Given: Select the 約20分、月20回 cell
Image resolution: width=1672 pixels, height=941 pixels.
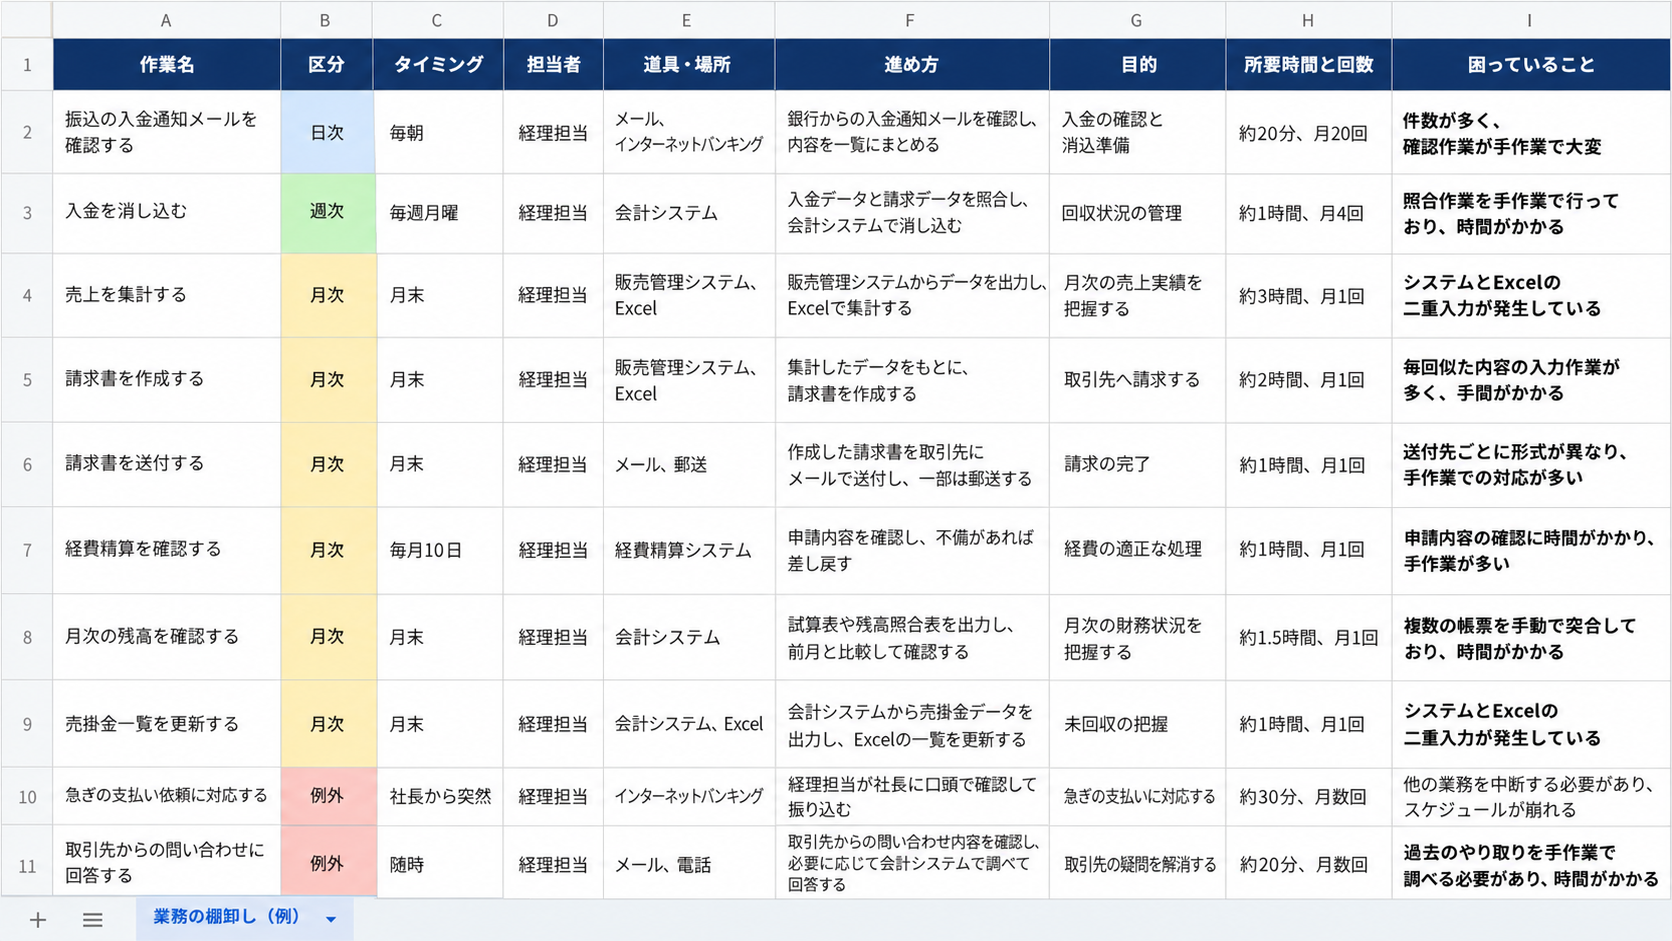Looking at the screenshot, I should pyautogui.click(x=1308, y=132).
